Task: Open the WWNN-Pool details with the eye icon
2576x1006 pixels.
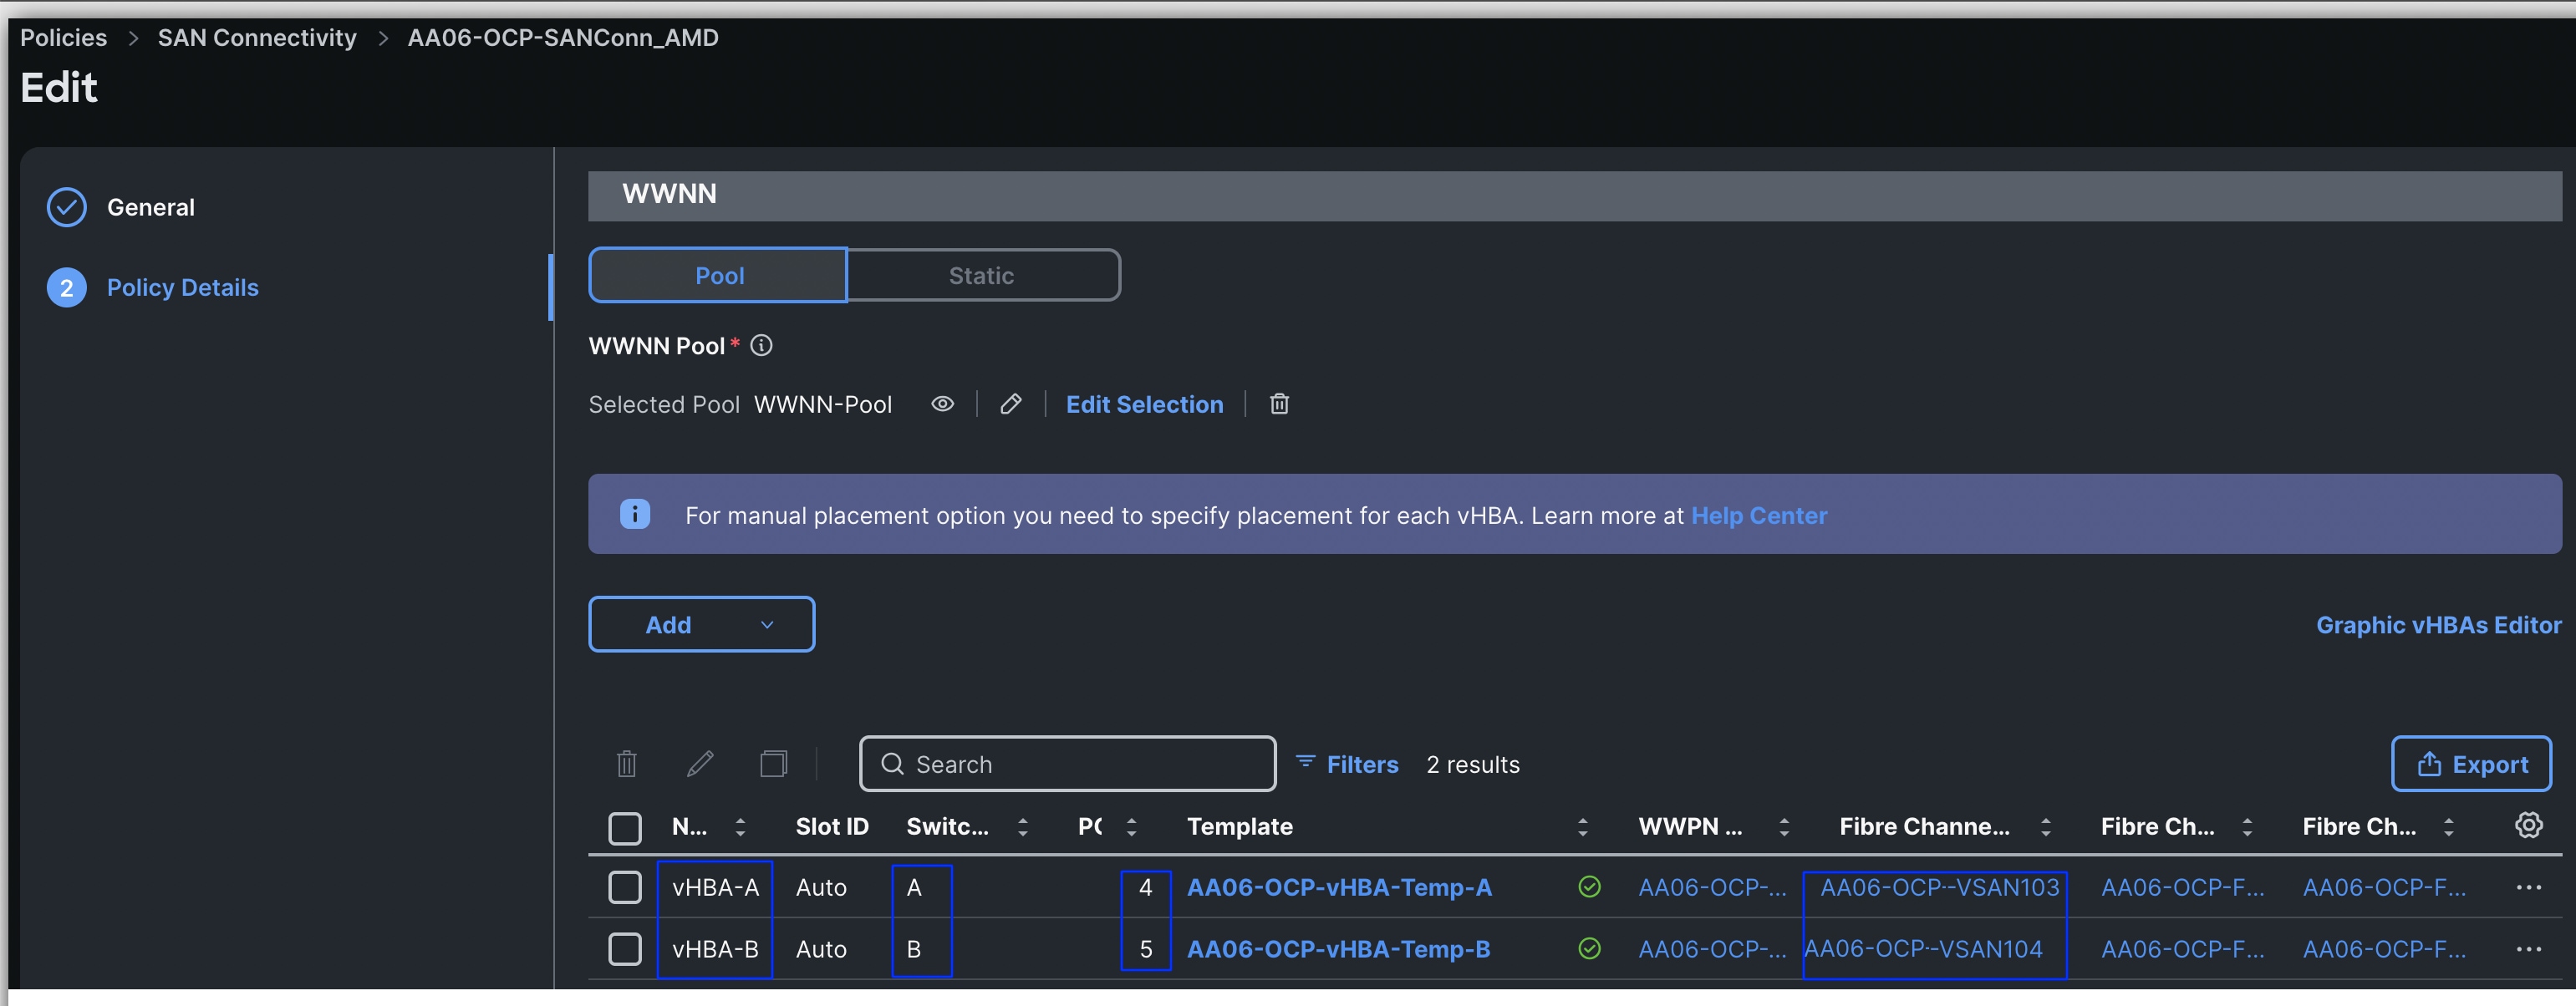Action: tap(942, 404)
